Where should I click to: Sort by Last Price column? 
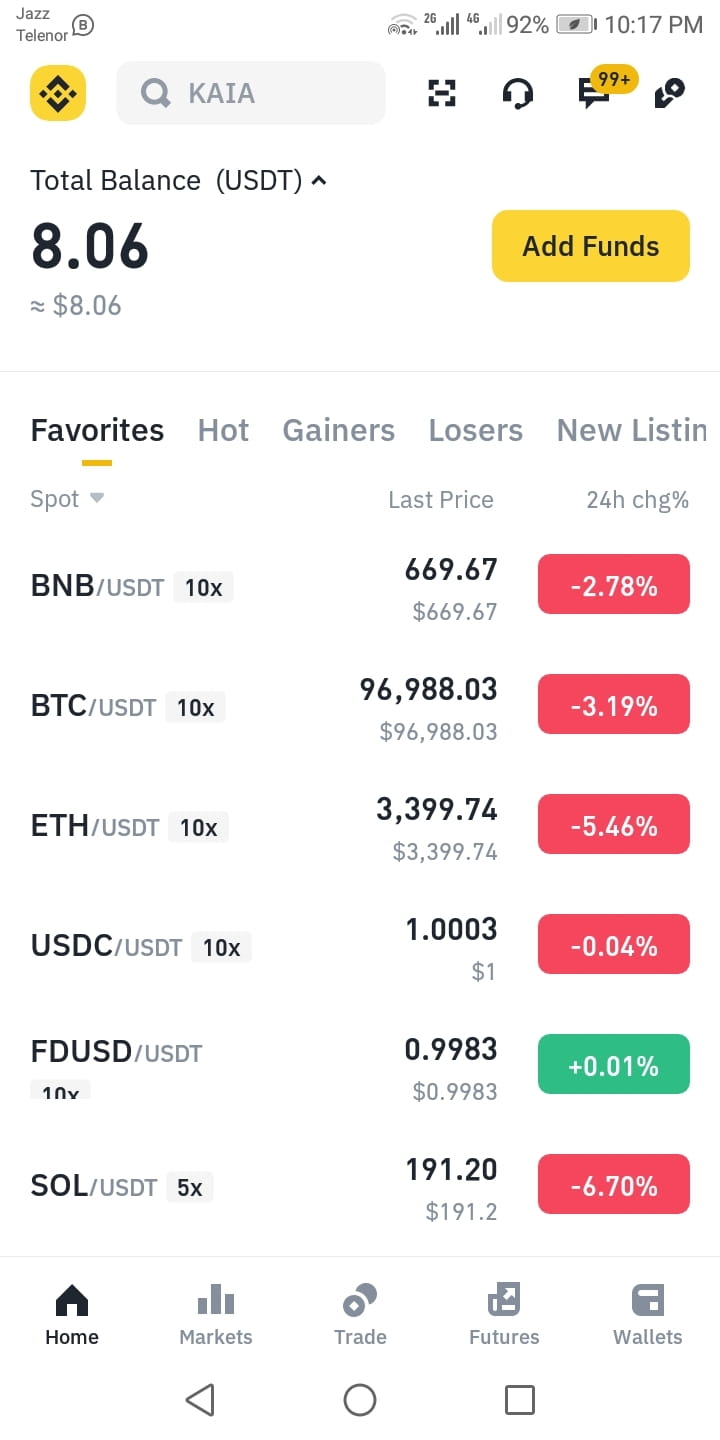[x=441, y=500]
